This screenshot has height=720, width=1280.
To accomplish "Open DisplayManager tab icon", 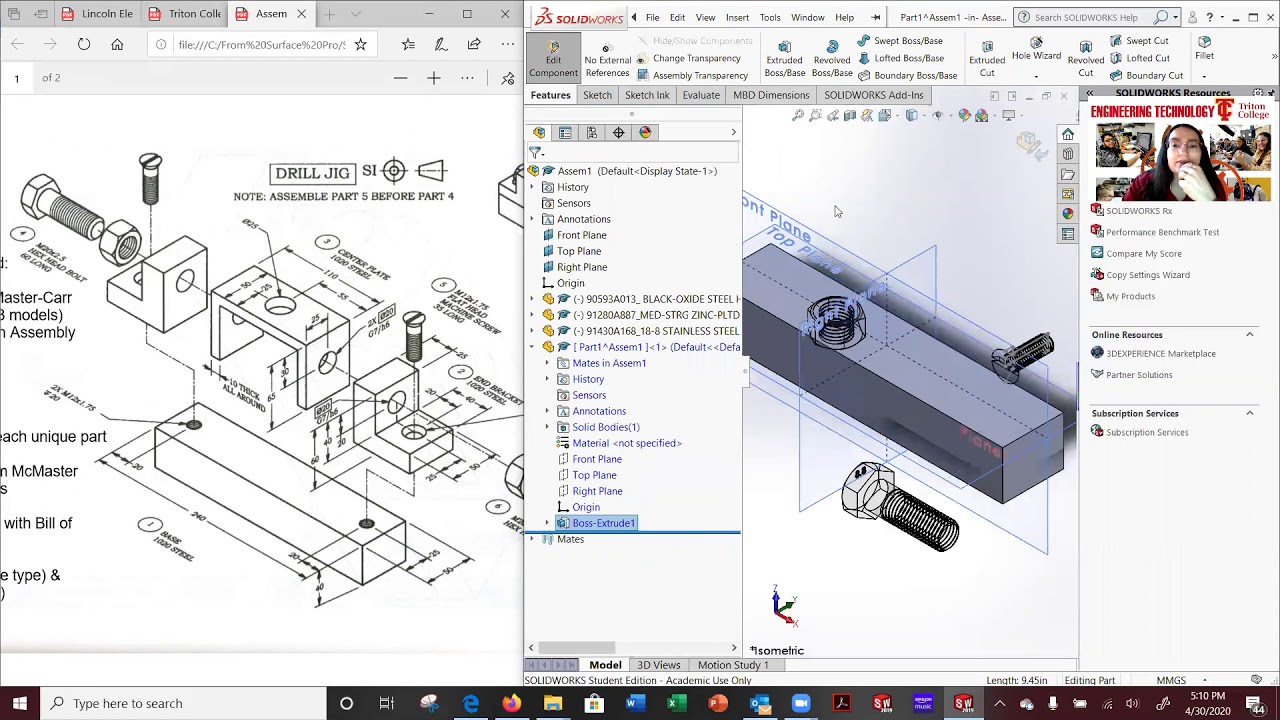I will pos(645,132).
